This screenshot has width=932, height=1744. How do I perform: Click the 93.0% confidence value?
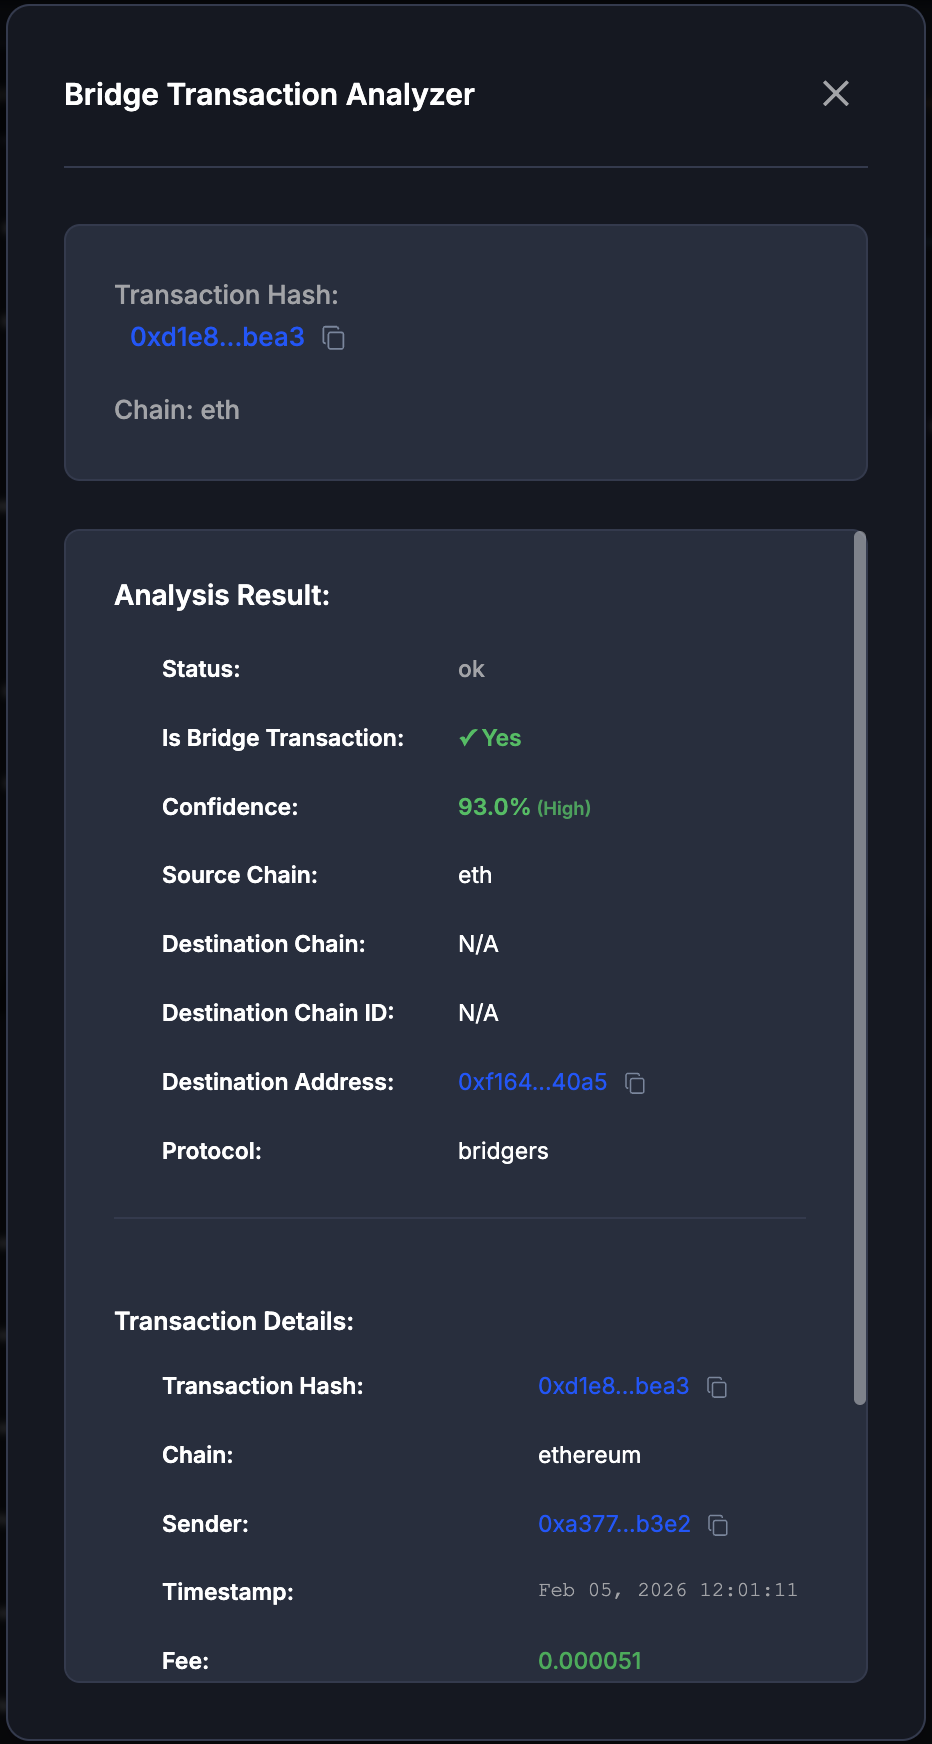point(494,807)
